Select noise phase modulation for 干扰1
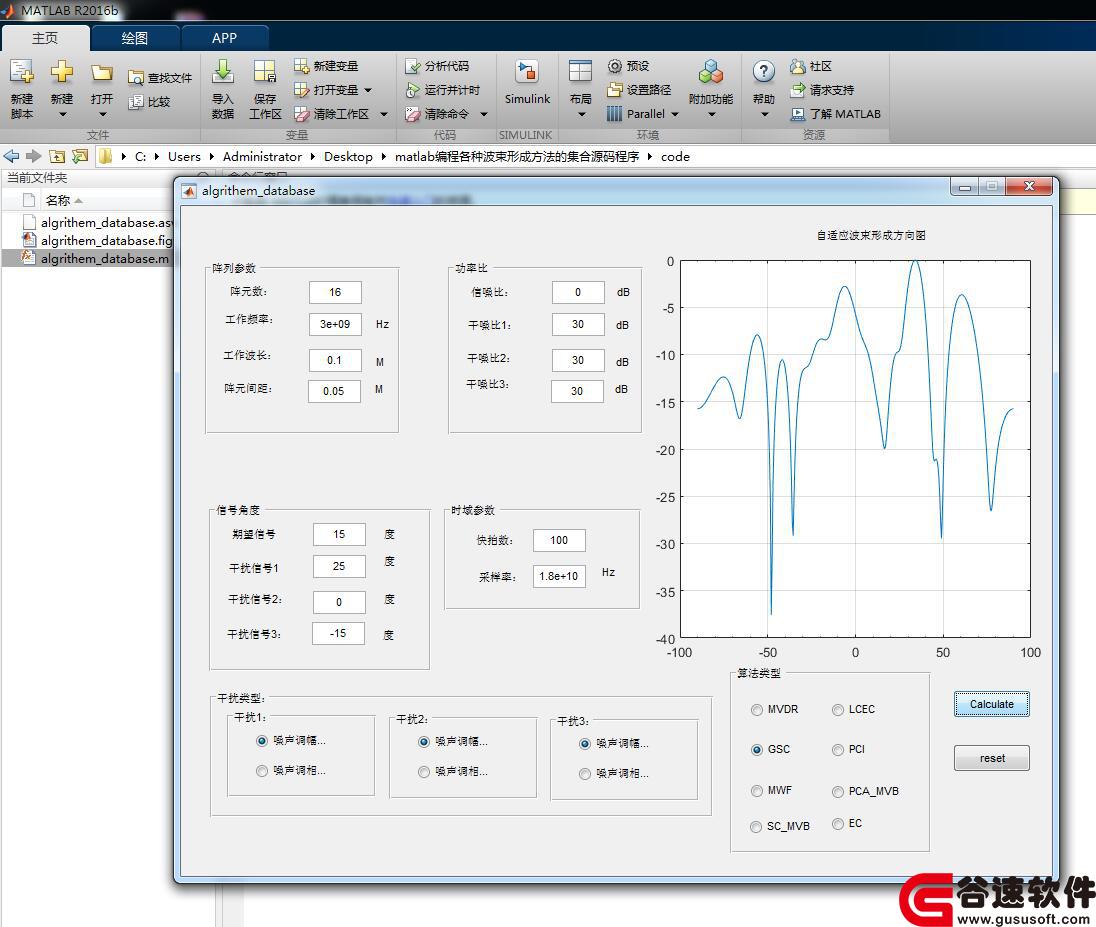 tap(262, 770)
